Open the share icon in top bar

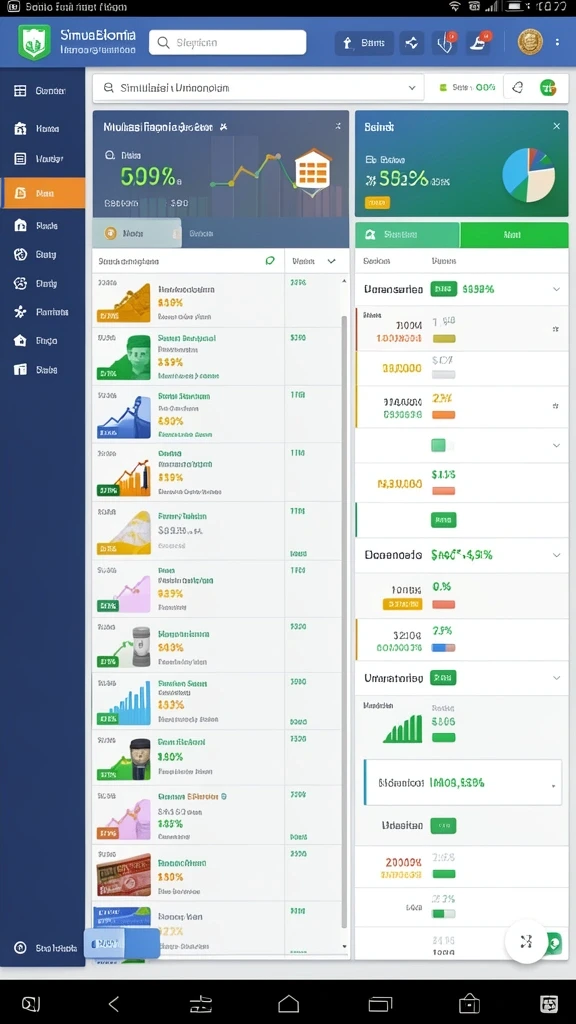(x=411, y=43)
